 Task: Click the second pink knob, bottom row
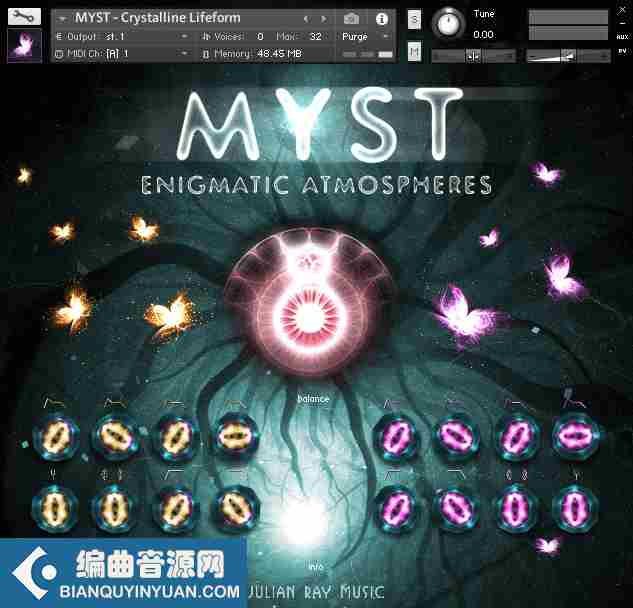coord(455,508)
